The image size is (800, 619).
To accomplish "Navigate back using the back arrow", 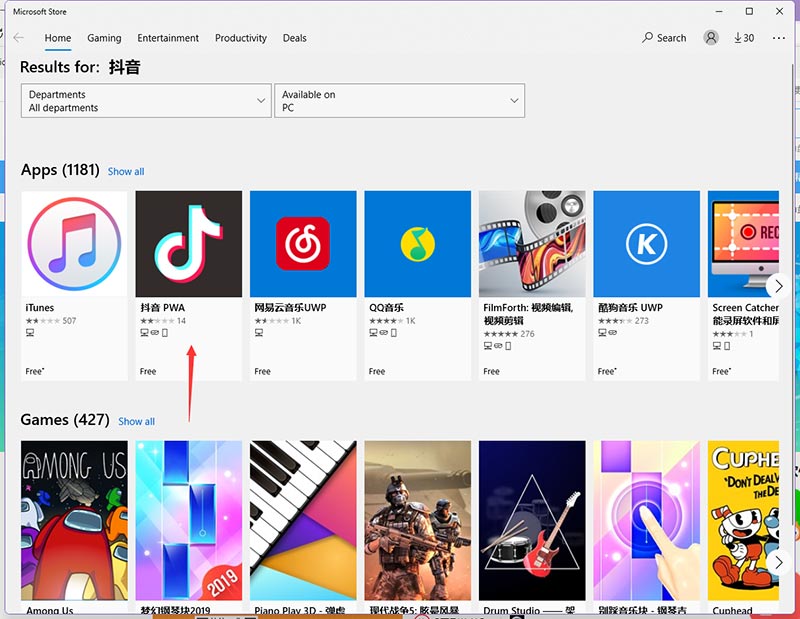I will coord(20,37).
